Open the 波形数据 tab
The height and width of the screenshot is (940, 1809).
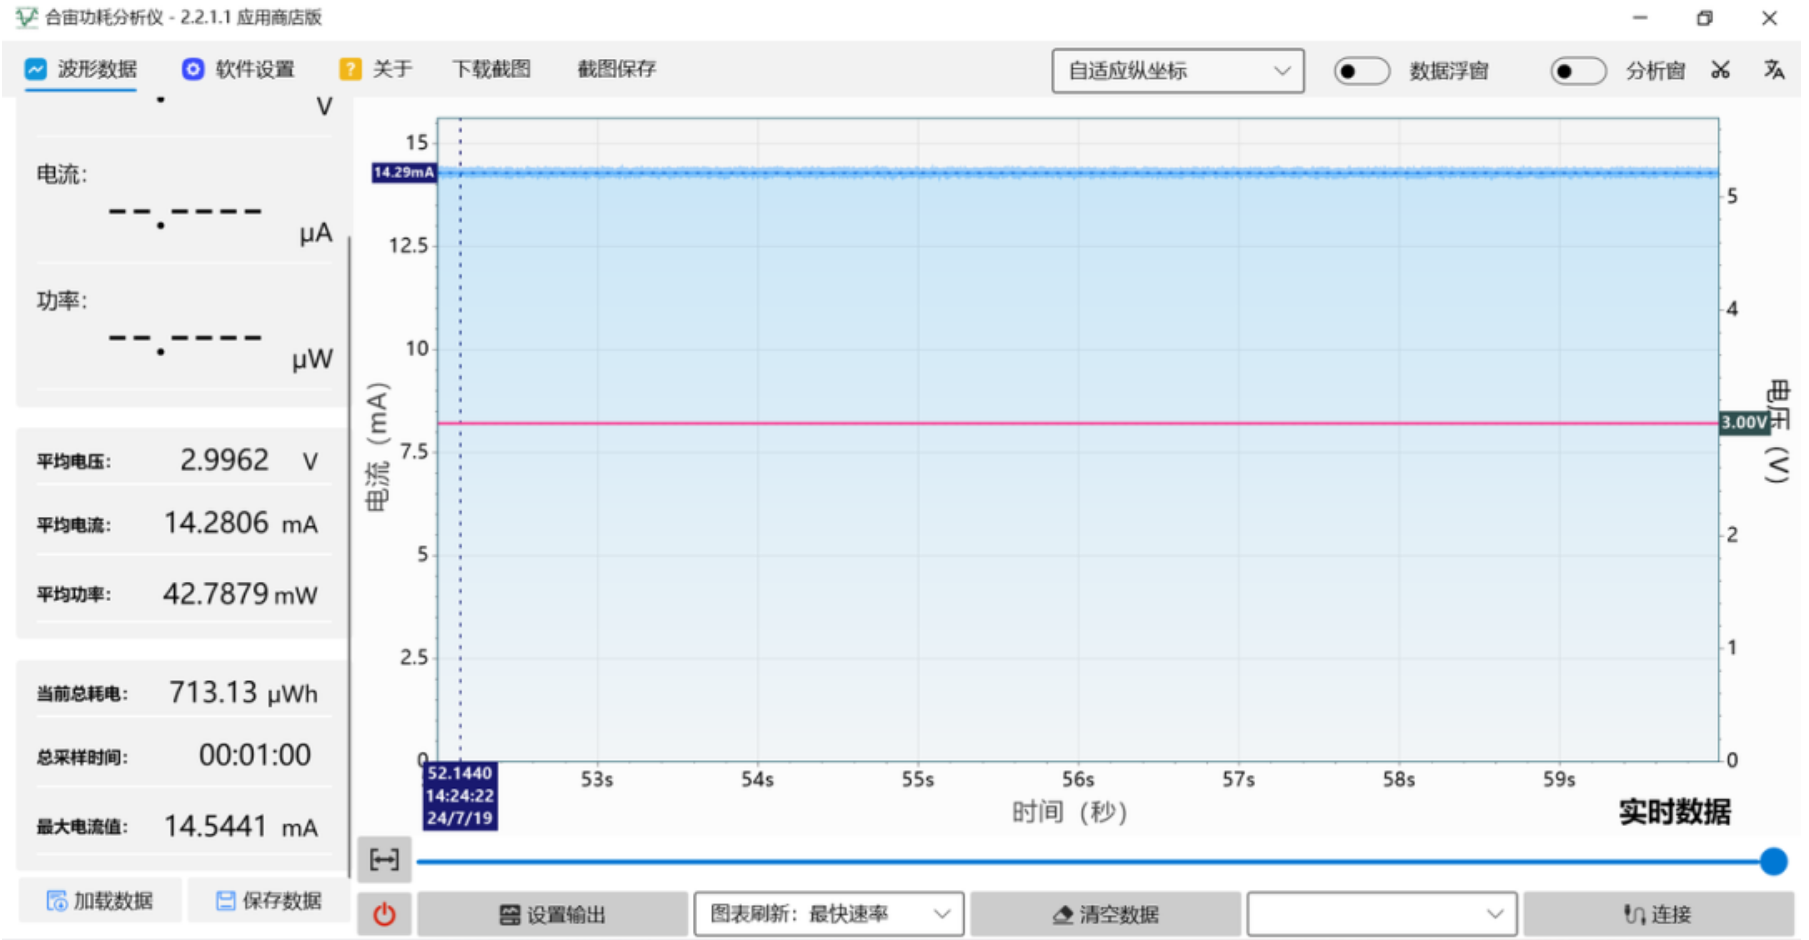click(x=81, y=69)
